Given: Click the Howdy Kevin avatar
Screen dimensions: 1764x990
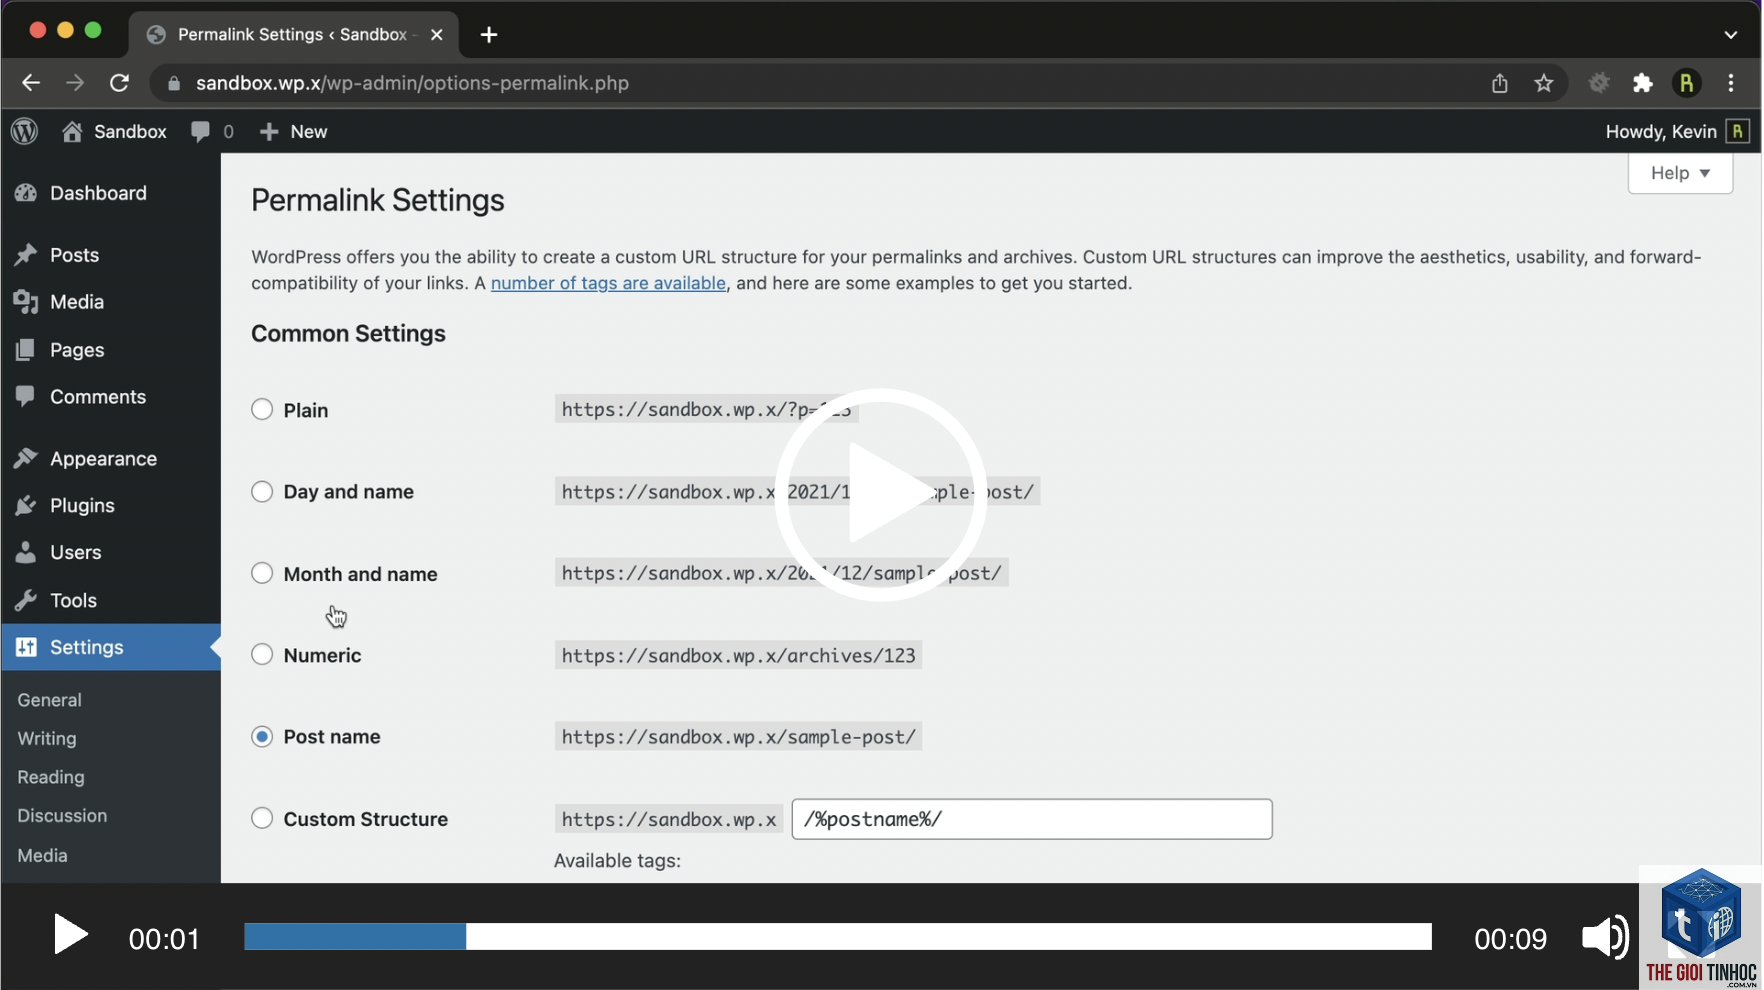Looking at the screenshot, I should 1738,131.
